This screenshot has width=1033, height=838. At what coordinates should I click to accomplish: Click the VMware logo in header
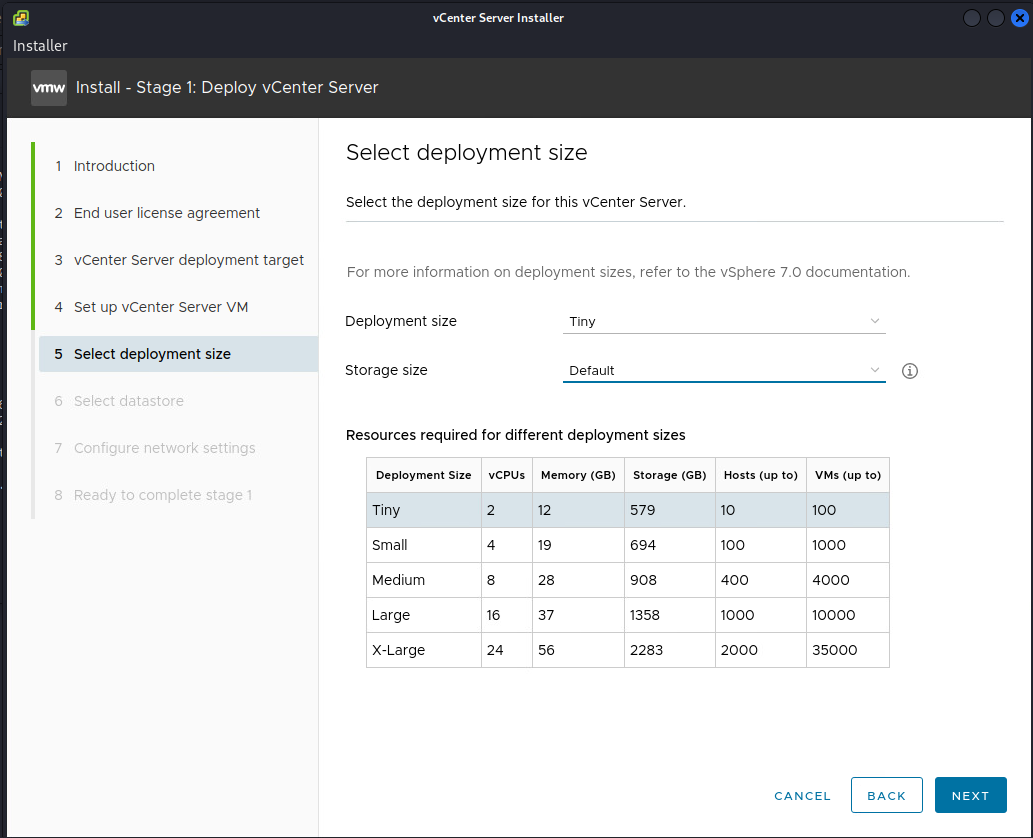click(49, 87)
